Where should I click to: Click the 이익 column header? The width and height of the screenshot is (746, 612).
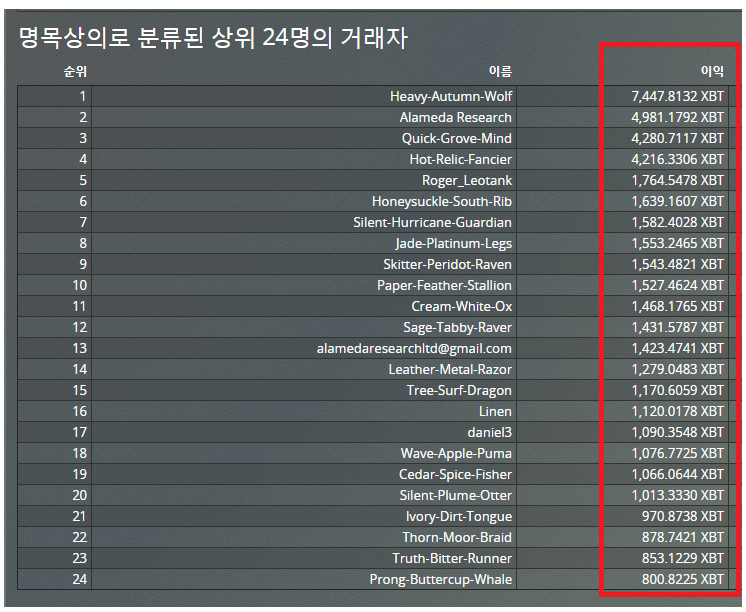(712, 71)
